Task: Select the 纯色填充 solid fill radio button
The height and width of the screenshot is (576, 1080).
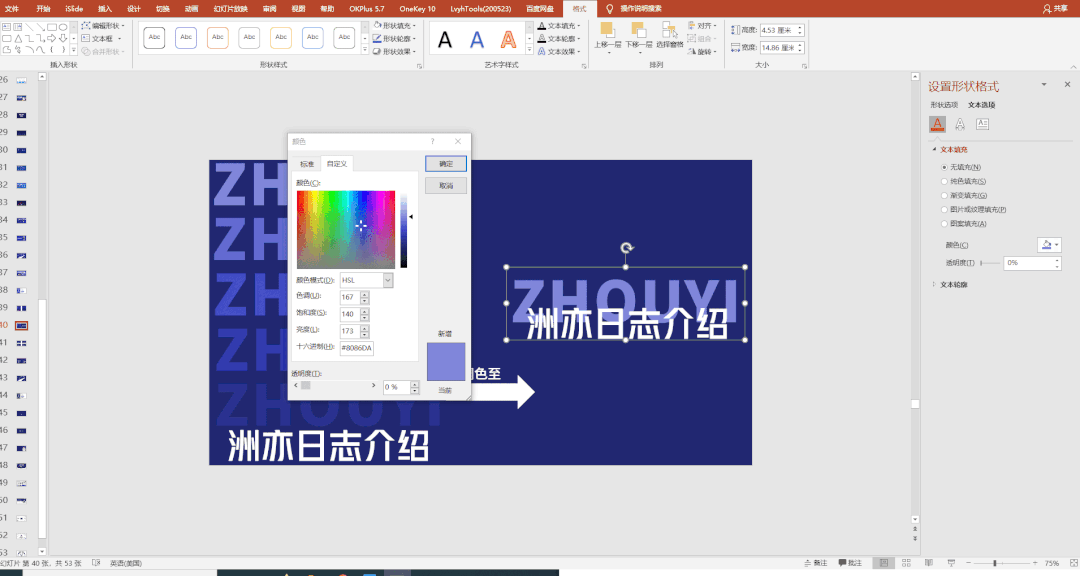Action: pos(944,181)
